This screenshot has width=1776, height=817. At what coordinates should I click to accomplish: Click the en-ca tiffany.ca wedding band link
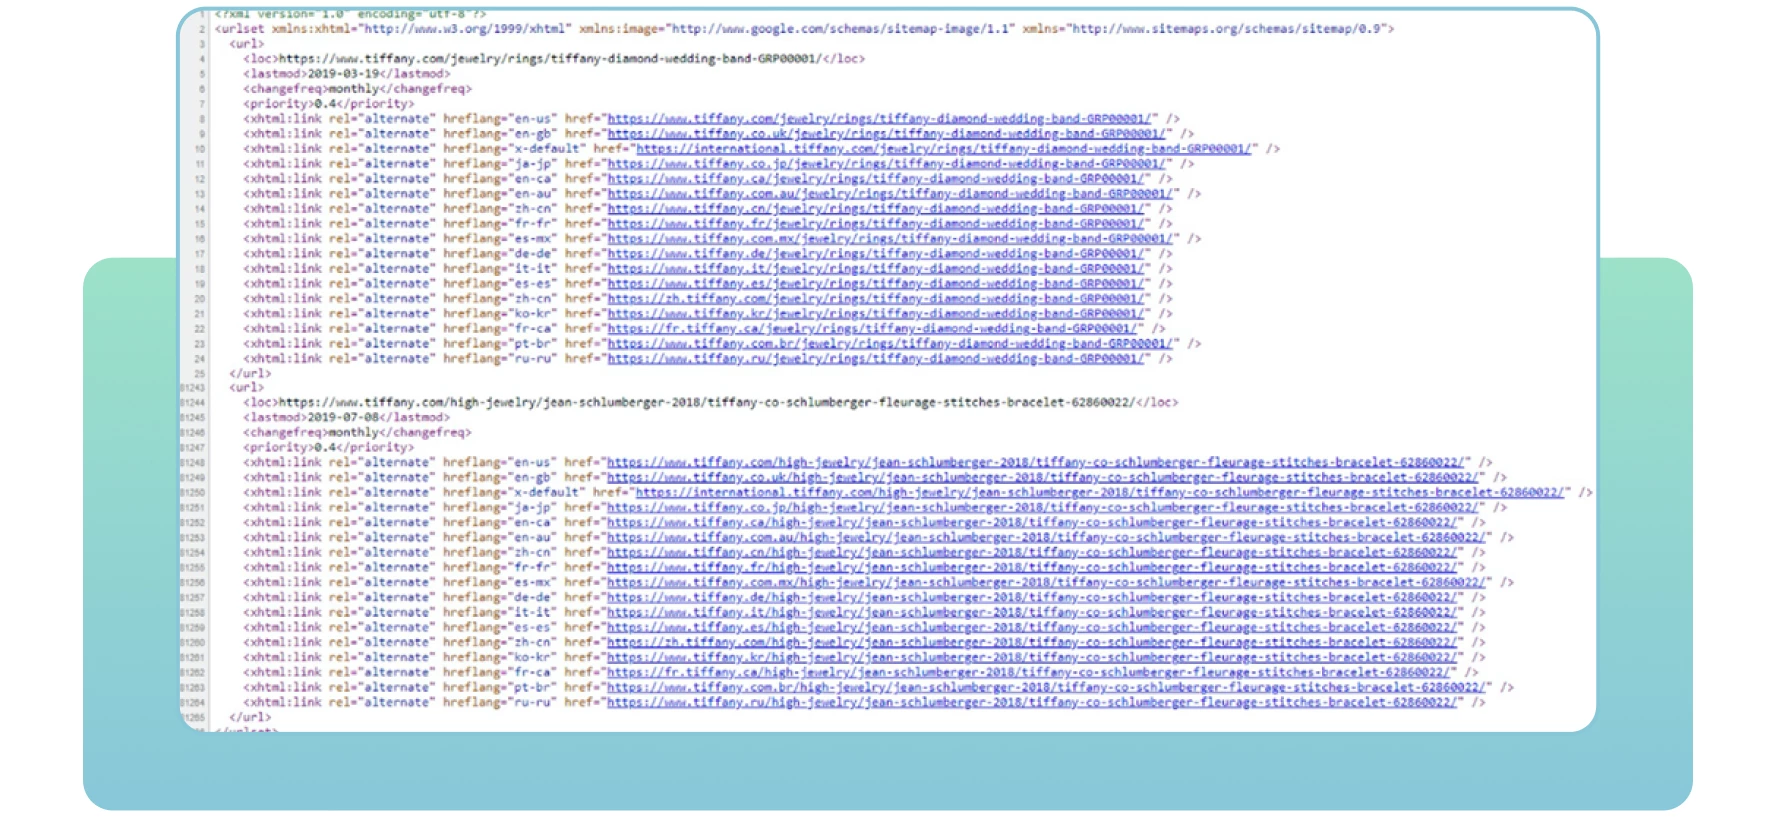click(x=876, y=178)
